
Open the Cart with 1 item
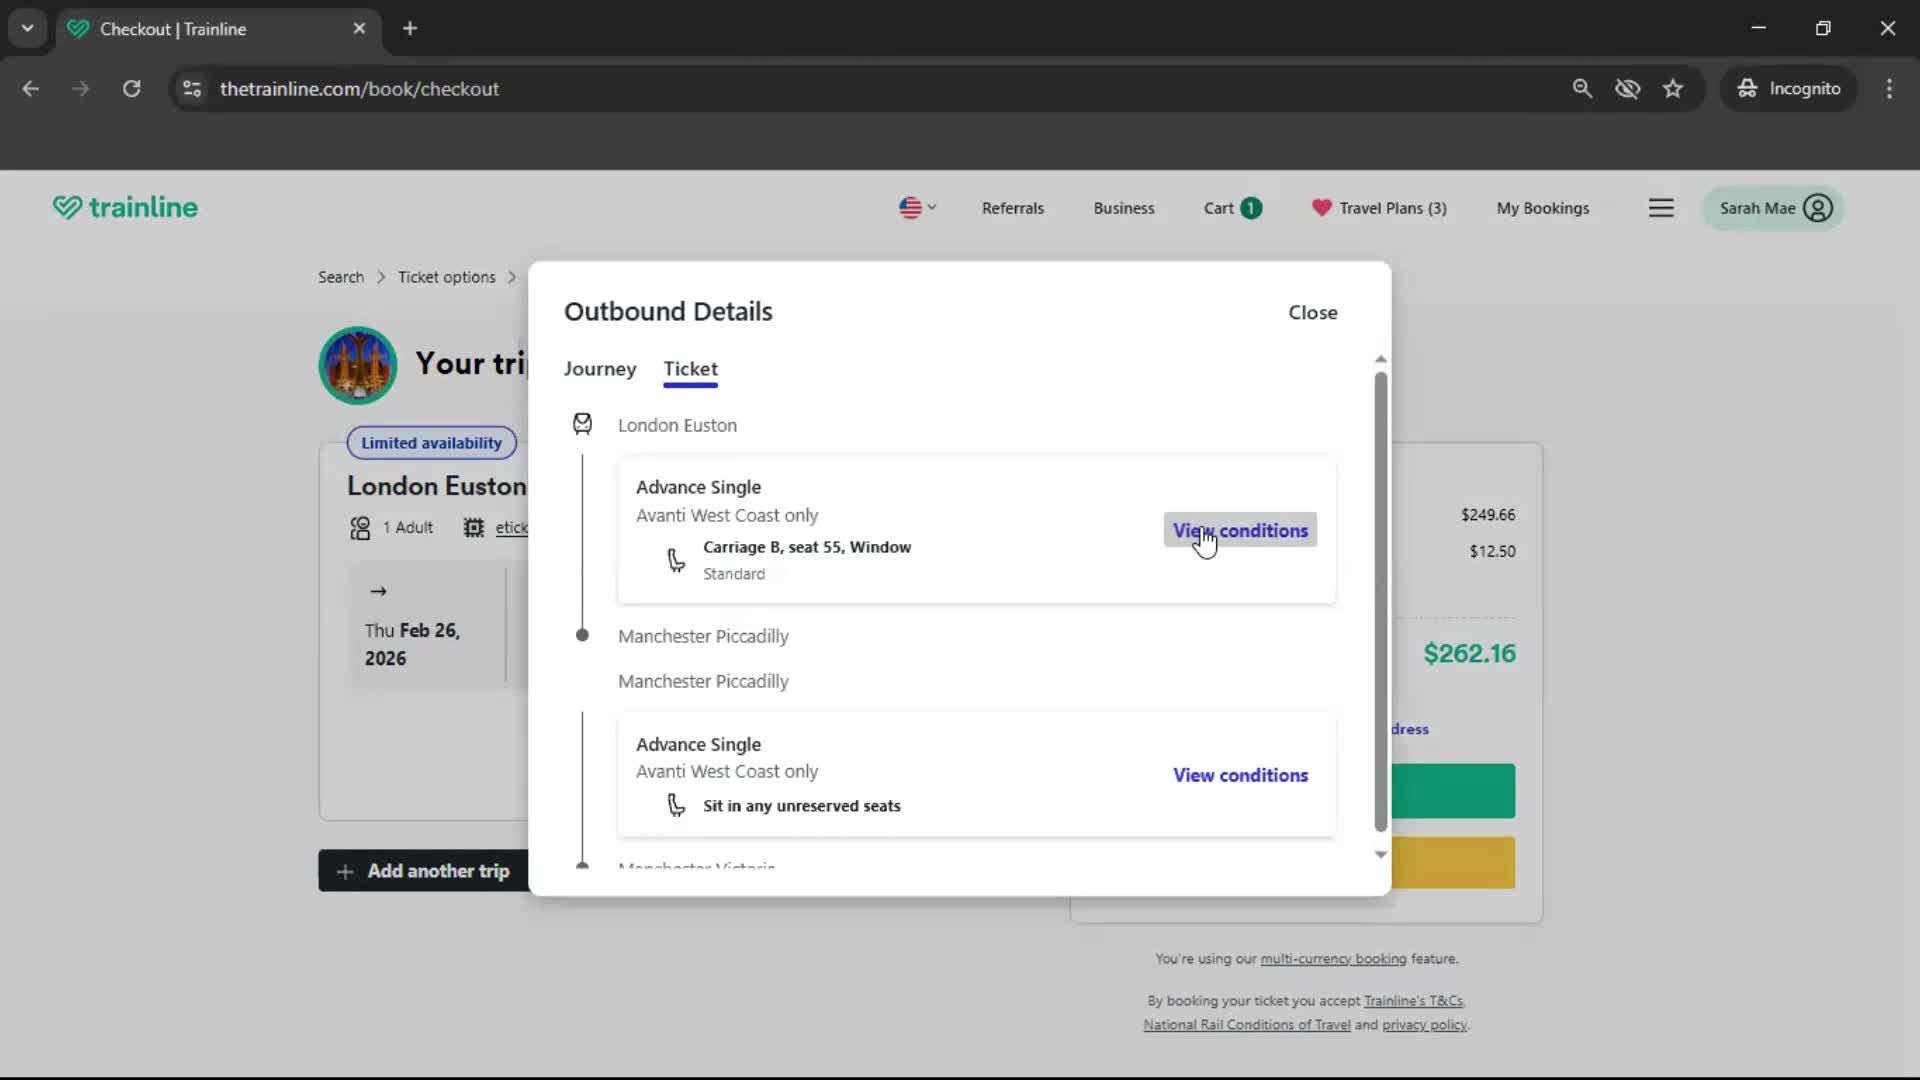(1231, 208)
